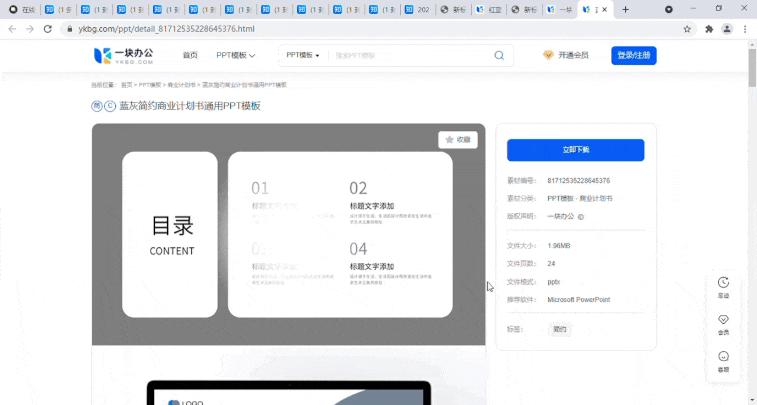Click the file size value 1.96MB
This screenshot has width=757, height=405.
pos(559,246)
